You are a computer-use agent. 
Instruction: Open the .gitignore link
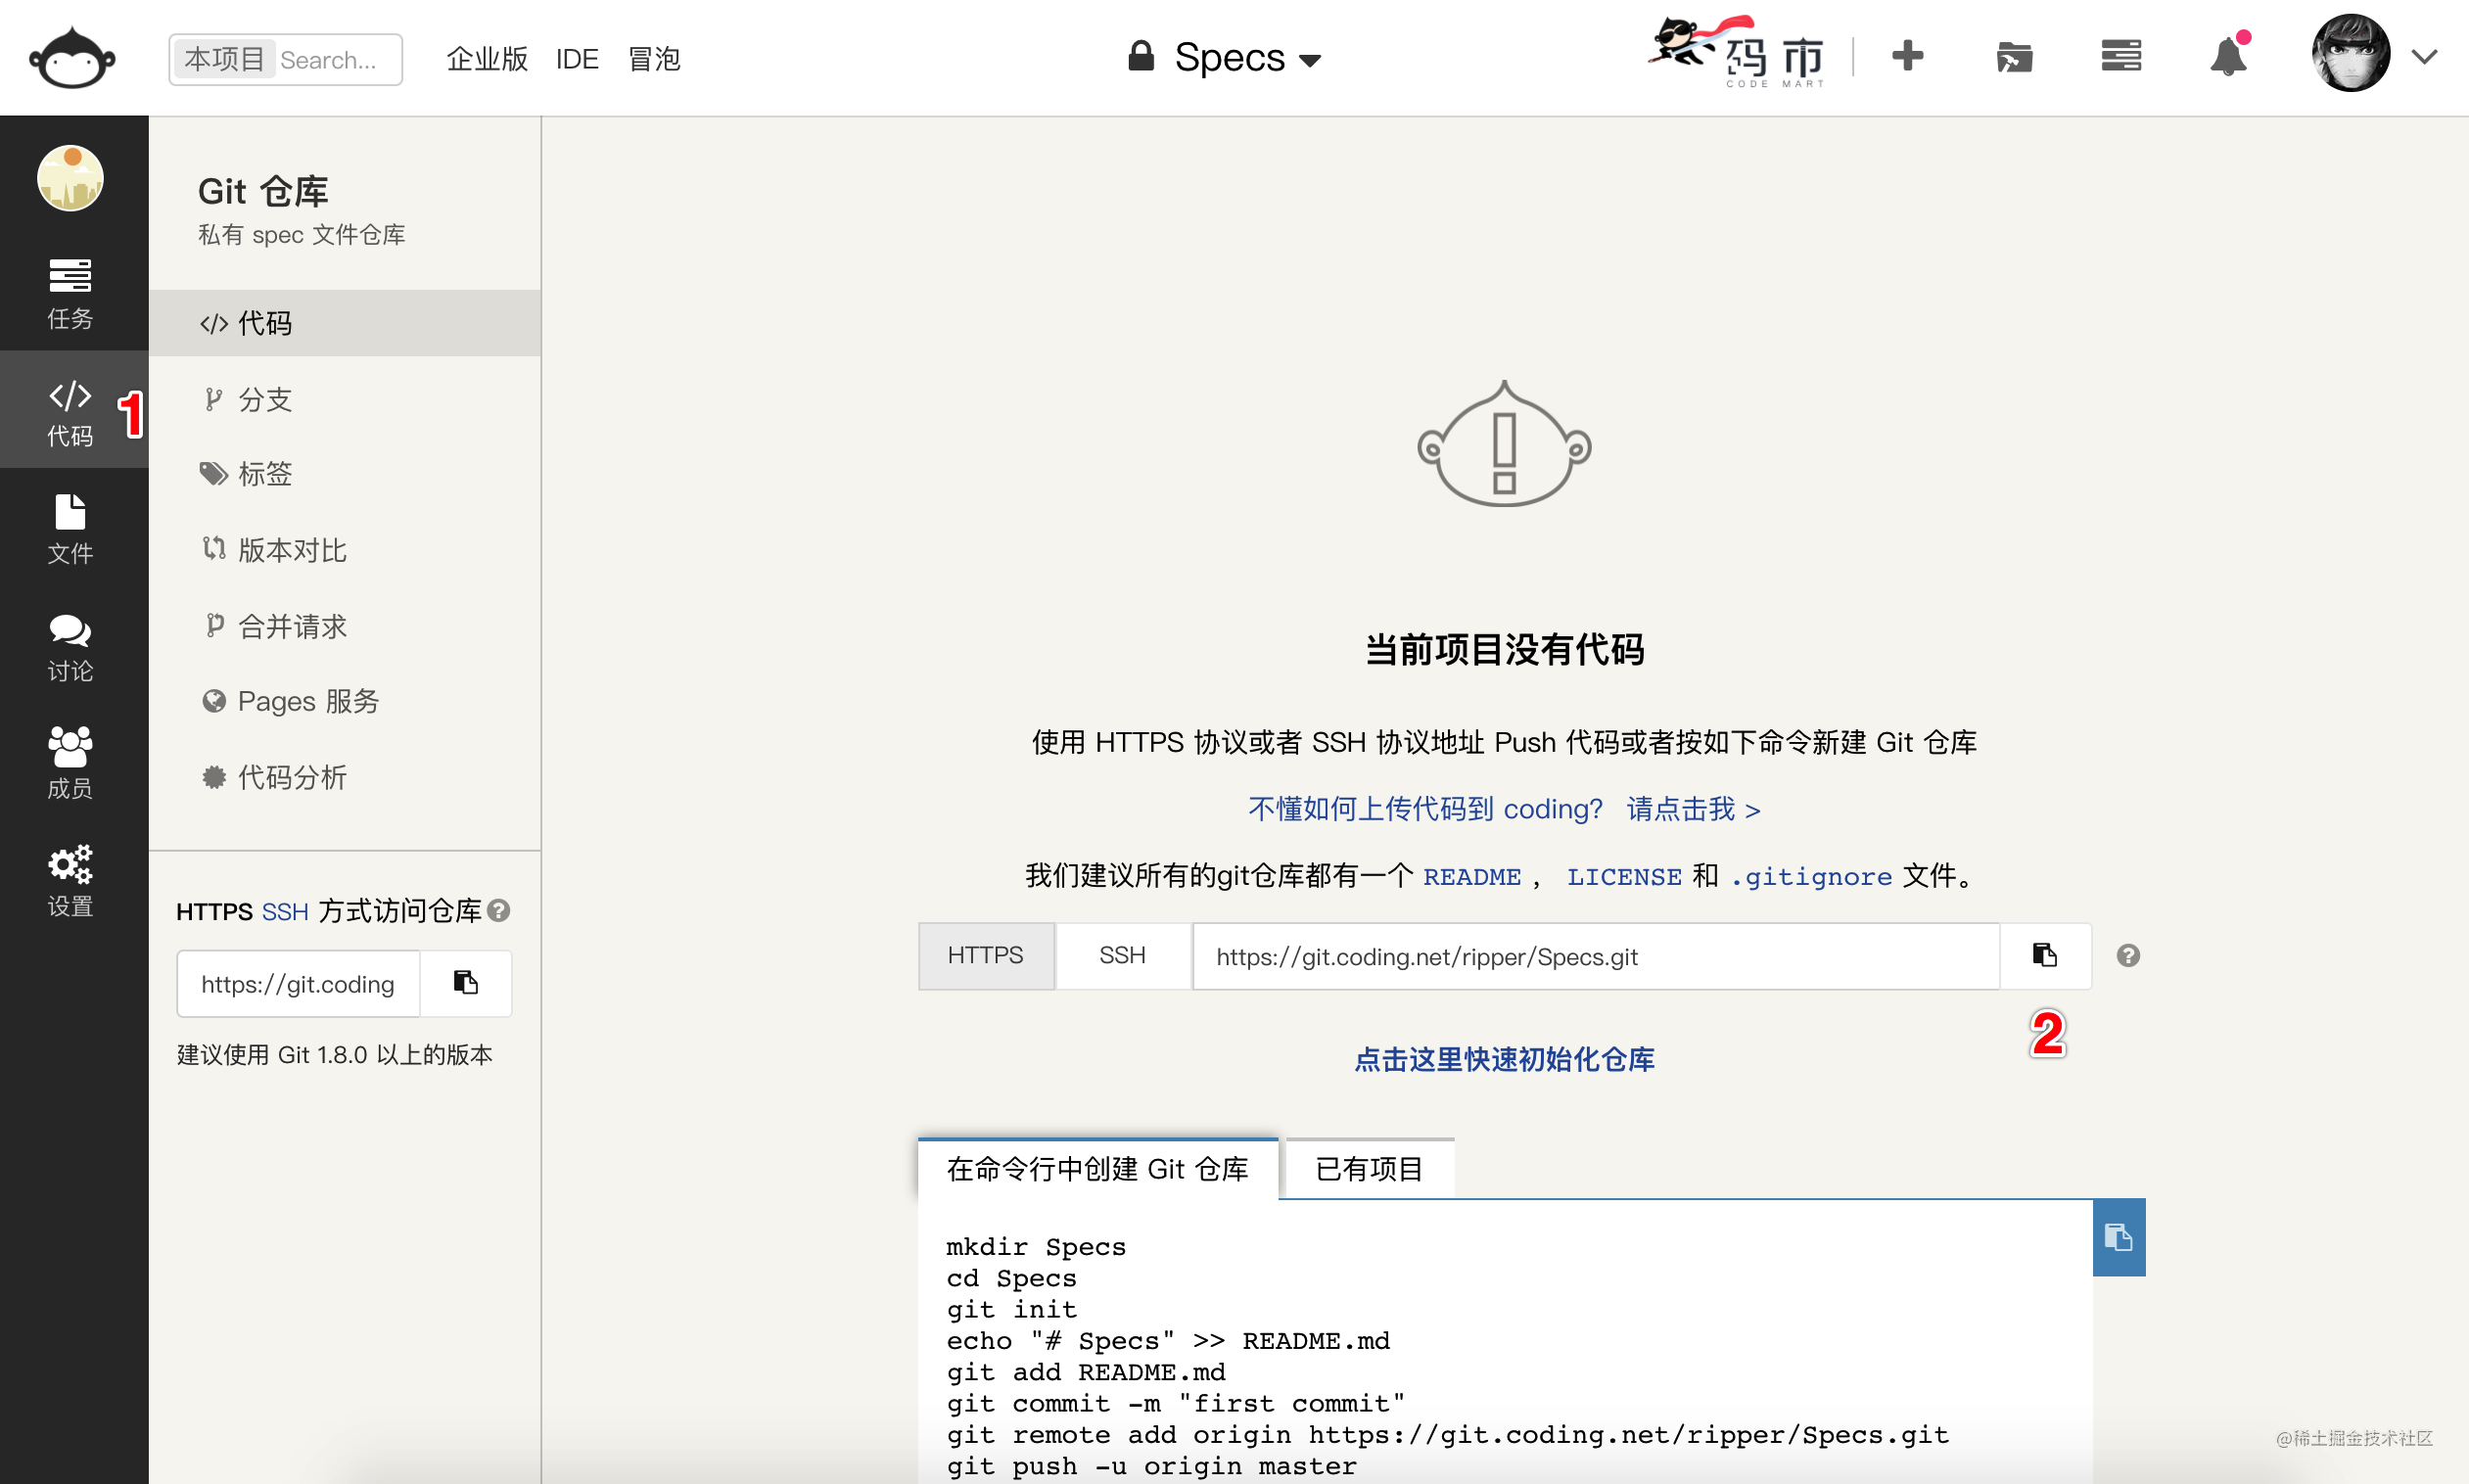coord(1811,877)
